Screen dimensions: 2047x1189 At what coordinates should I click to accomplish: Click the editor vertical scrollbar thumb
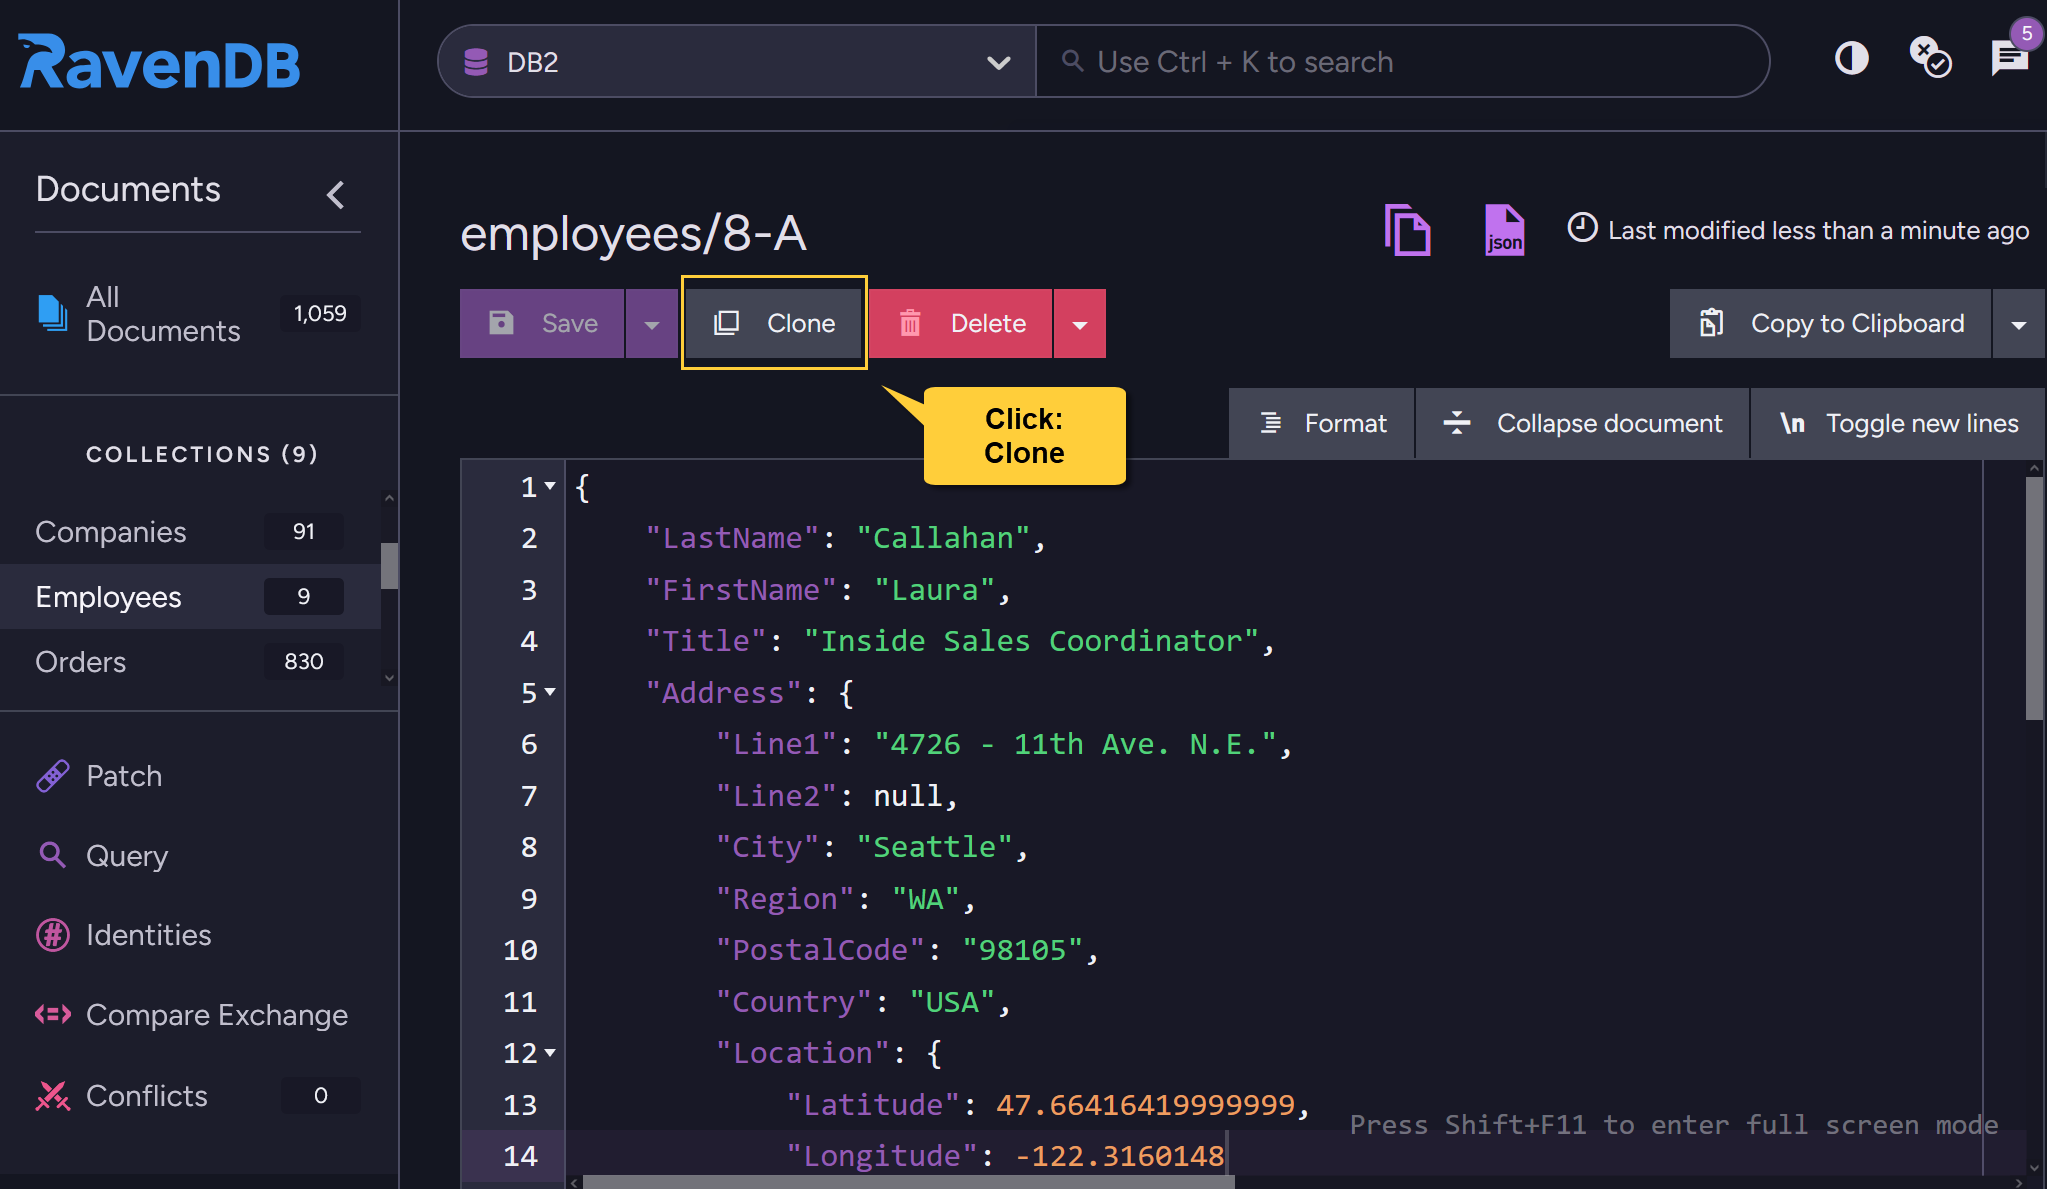click(x=2034, y=598)
